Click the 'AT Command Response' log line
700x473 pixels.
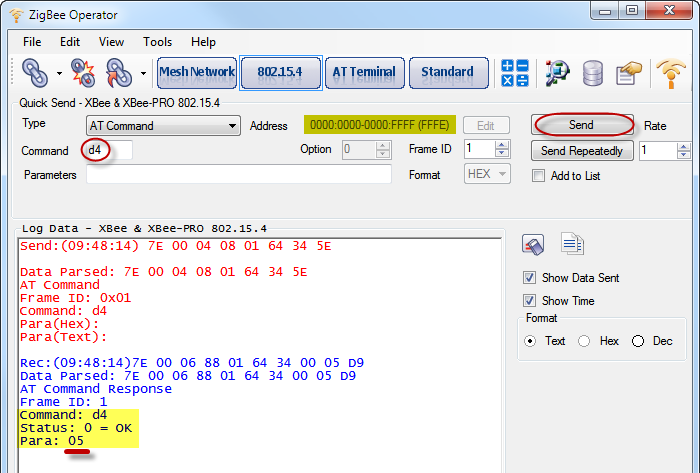(x=96, y=389)
